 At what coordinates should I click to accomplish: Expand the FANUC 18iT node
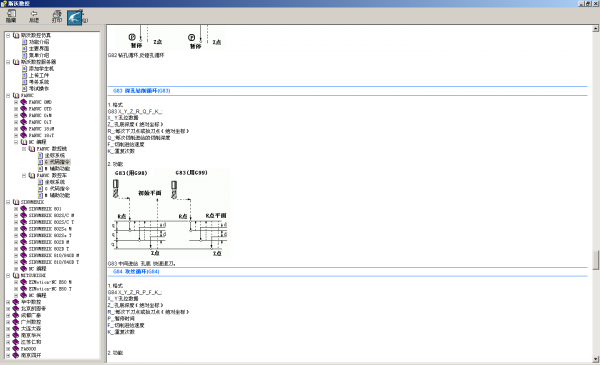click(x=16, y=135)
